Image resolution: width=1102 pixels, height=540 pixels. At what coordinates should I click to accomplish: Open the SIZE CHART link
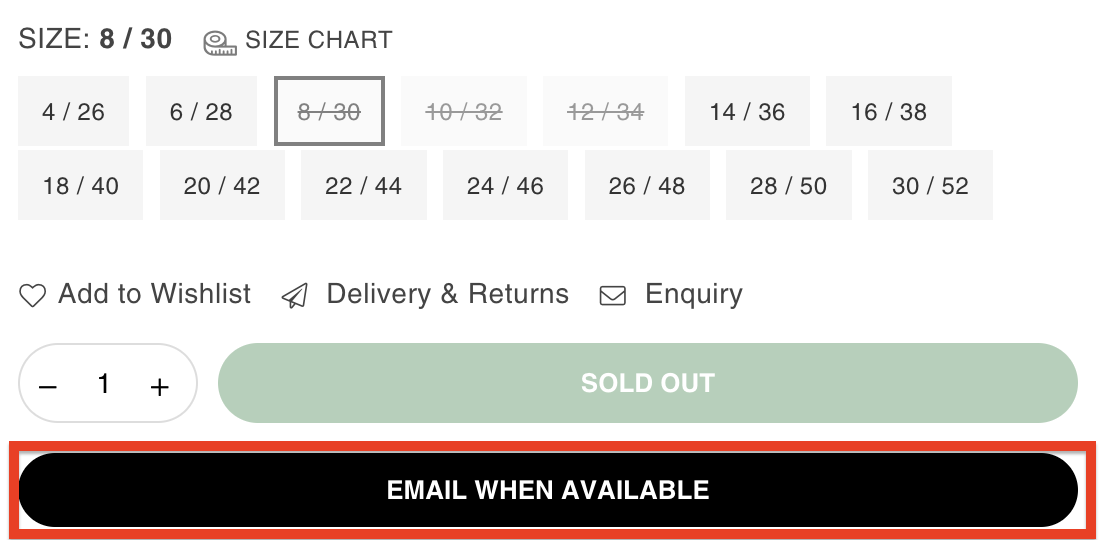[318, 41]
